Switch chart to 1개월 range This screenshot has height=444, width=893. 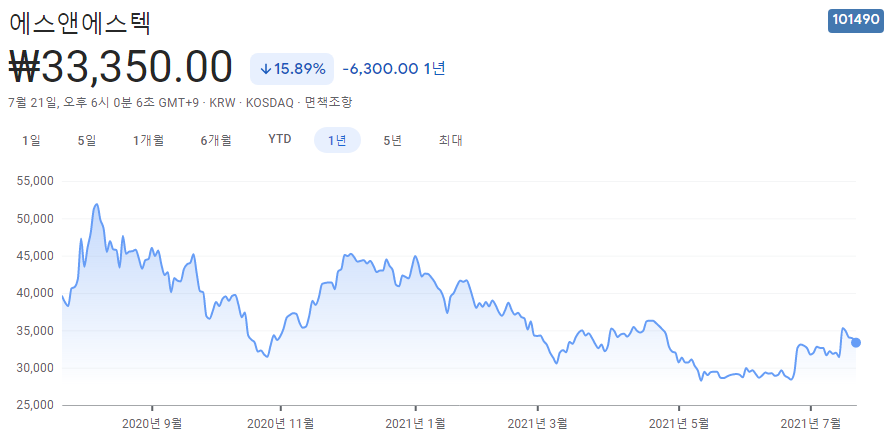point(149,140)
